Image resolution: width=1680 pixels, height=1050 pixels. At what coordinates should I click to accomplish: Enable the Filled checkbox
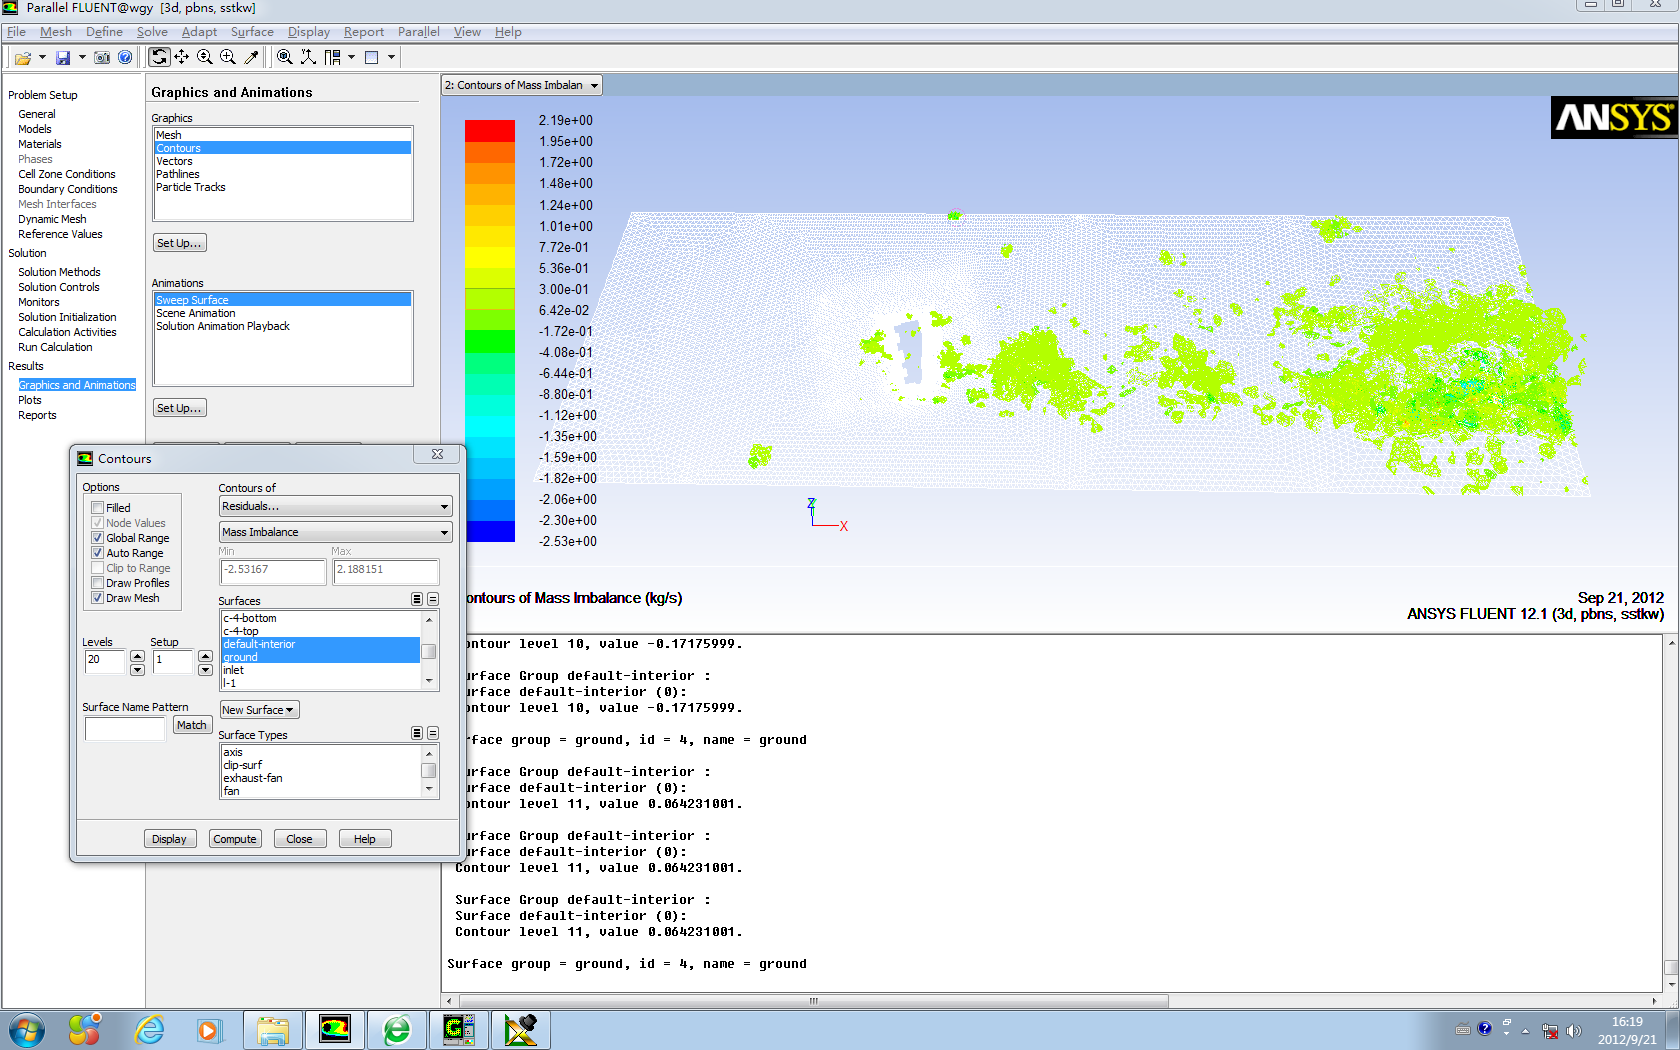[98, 508]
